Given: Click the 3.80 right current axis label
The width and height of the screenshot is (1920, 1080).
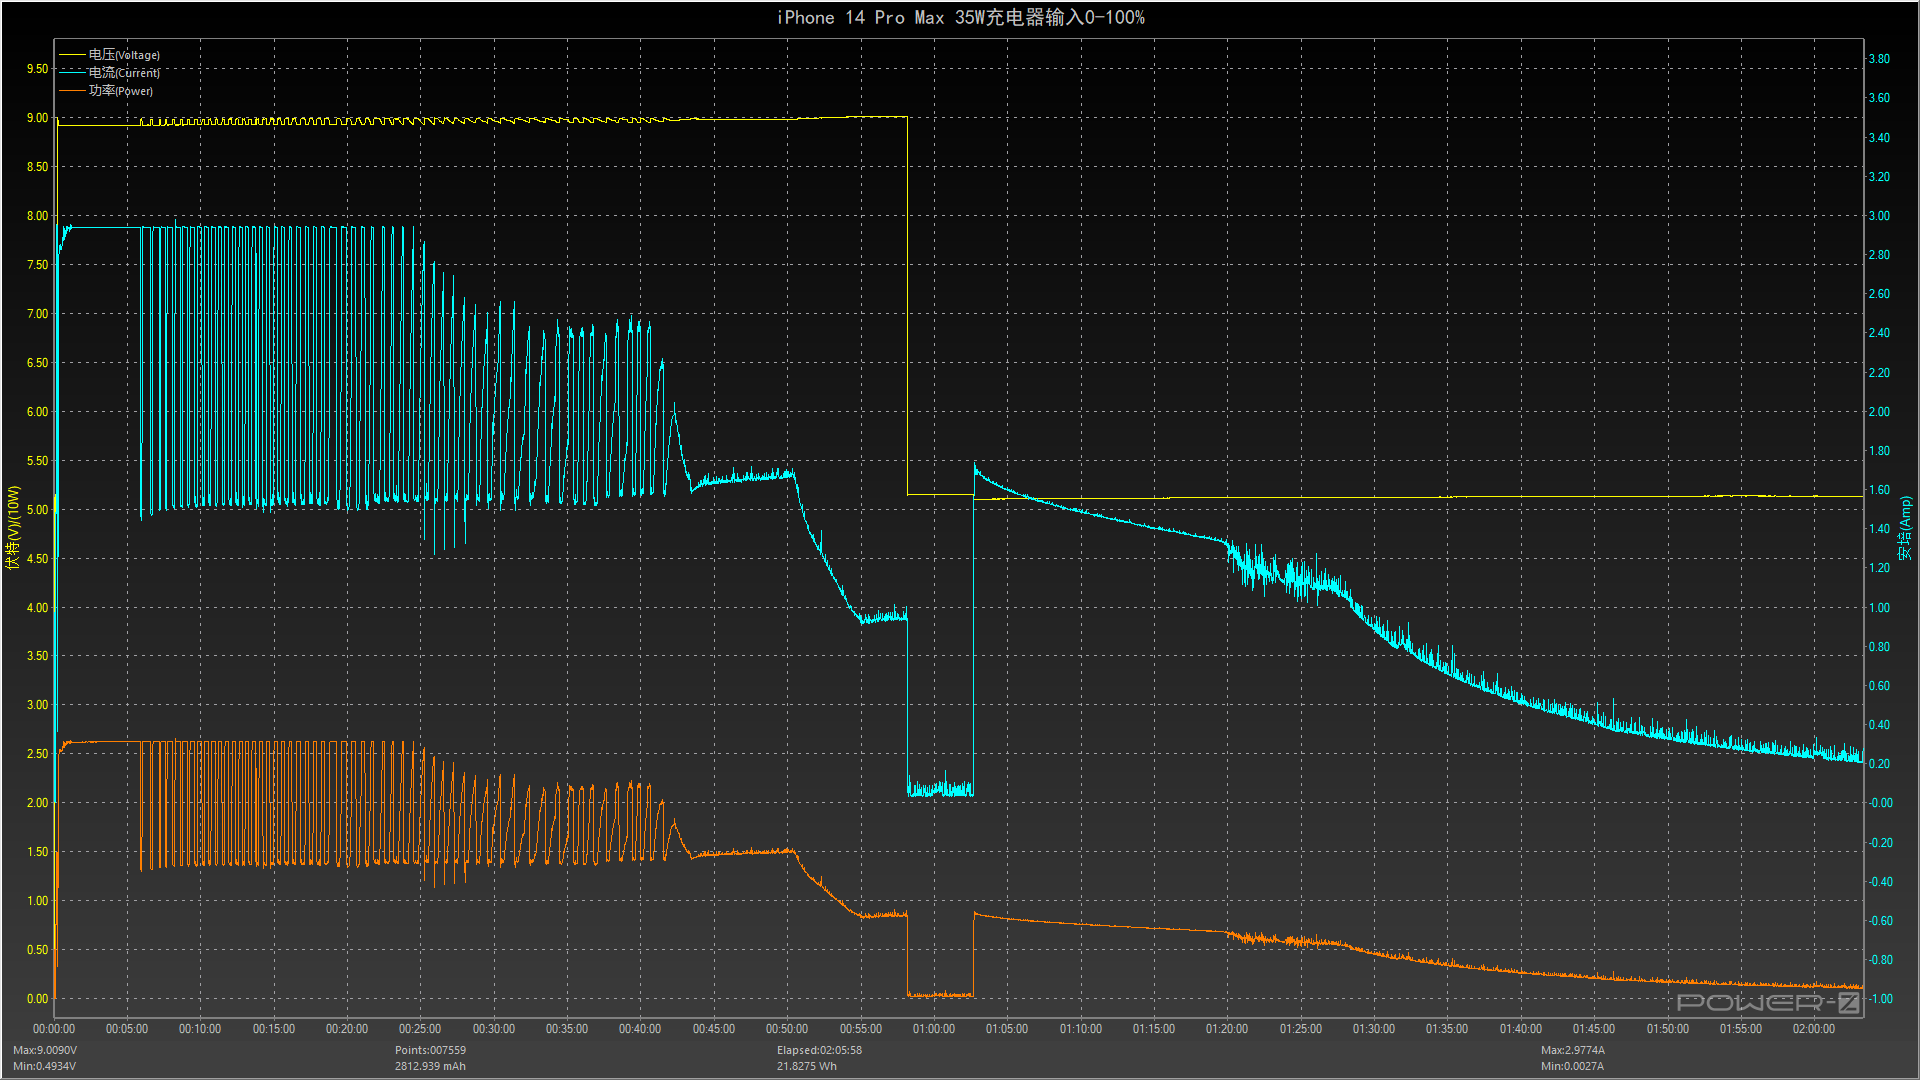Looking at the screenshot, I should pyautogui.click(x=1879, y=59).
